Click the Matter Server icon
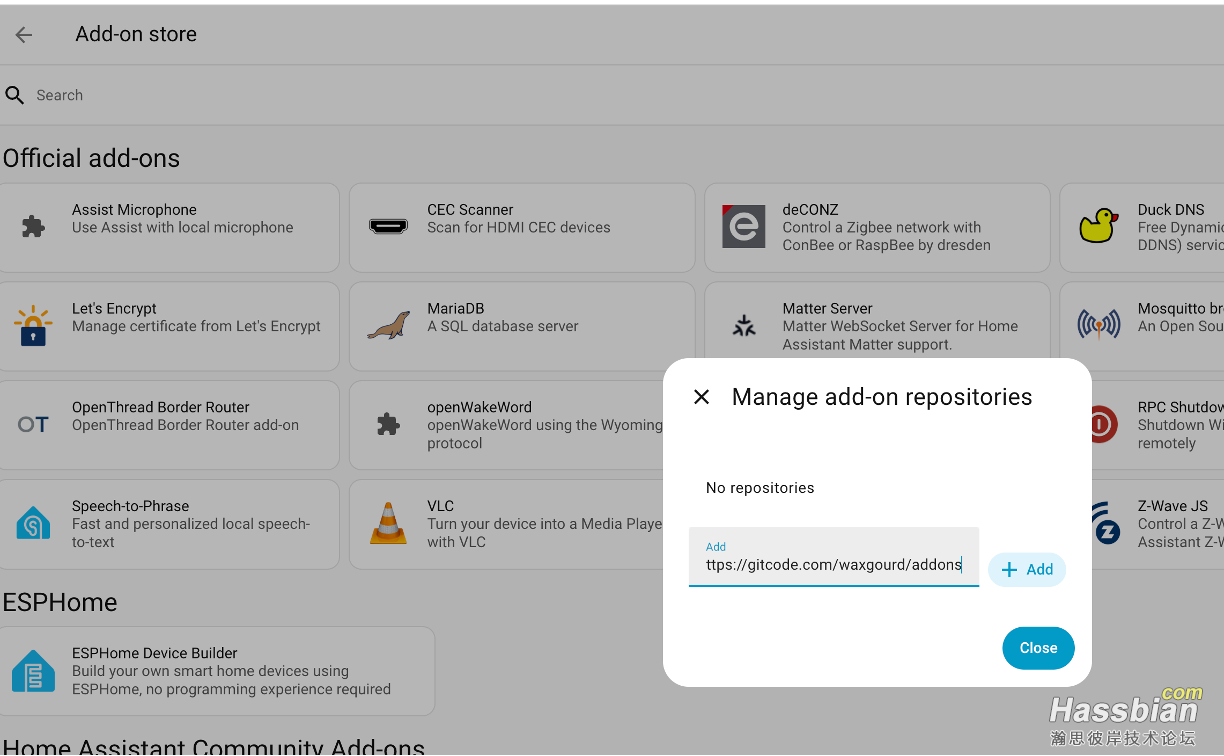 point(743,325)
